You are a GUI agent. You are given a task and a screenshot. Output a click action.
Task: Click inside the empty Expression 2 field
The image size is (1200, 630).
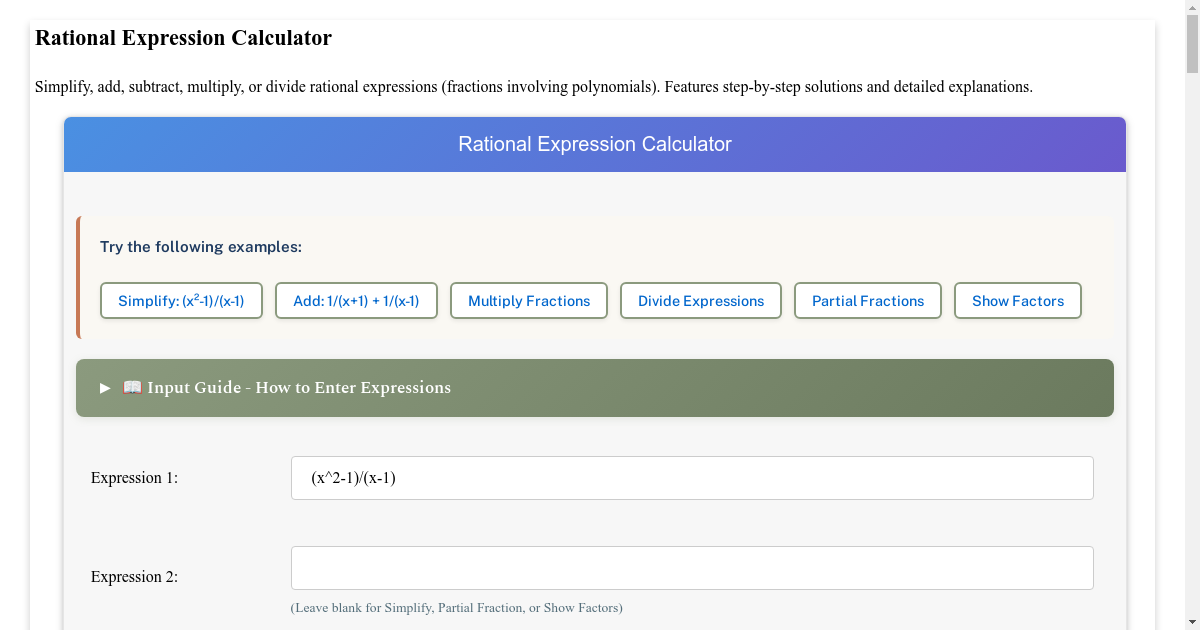692,567
